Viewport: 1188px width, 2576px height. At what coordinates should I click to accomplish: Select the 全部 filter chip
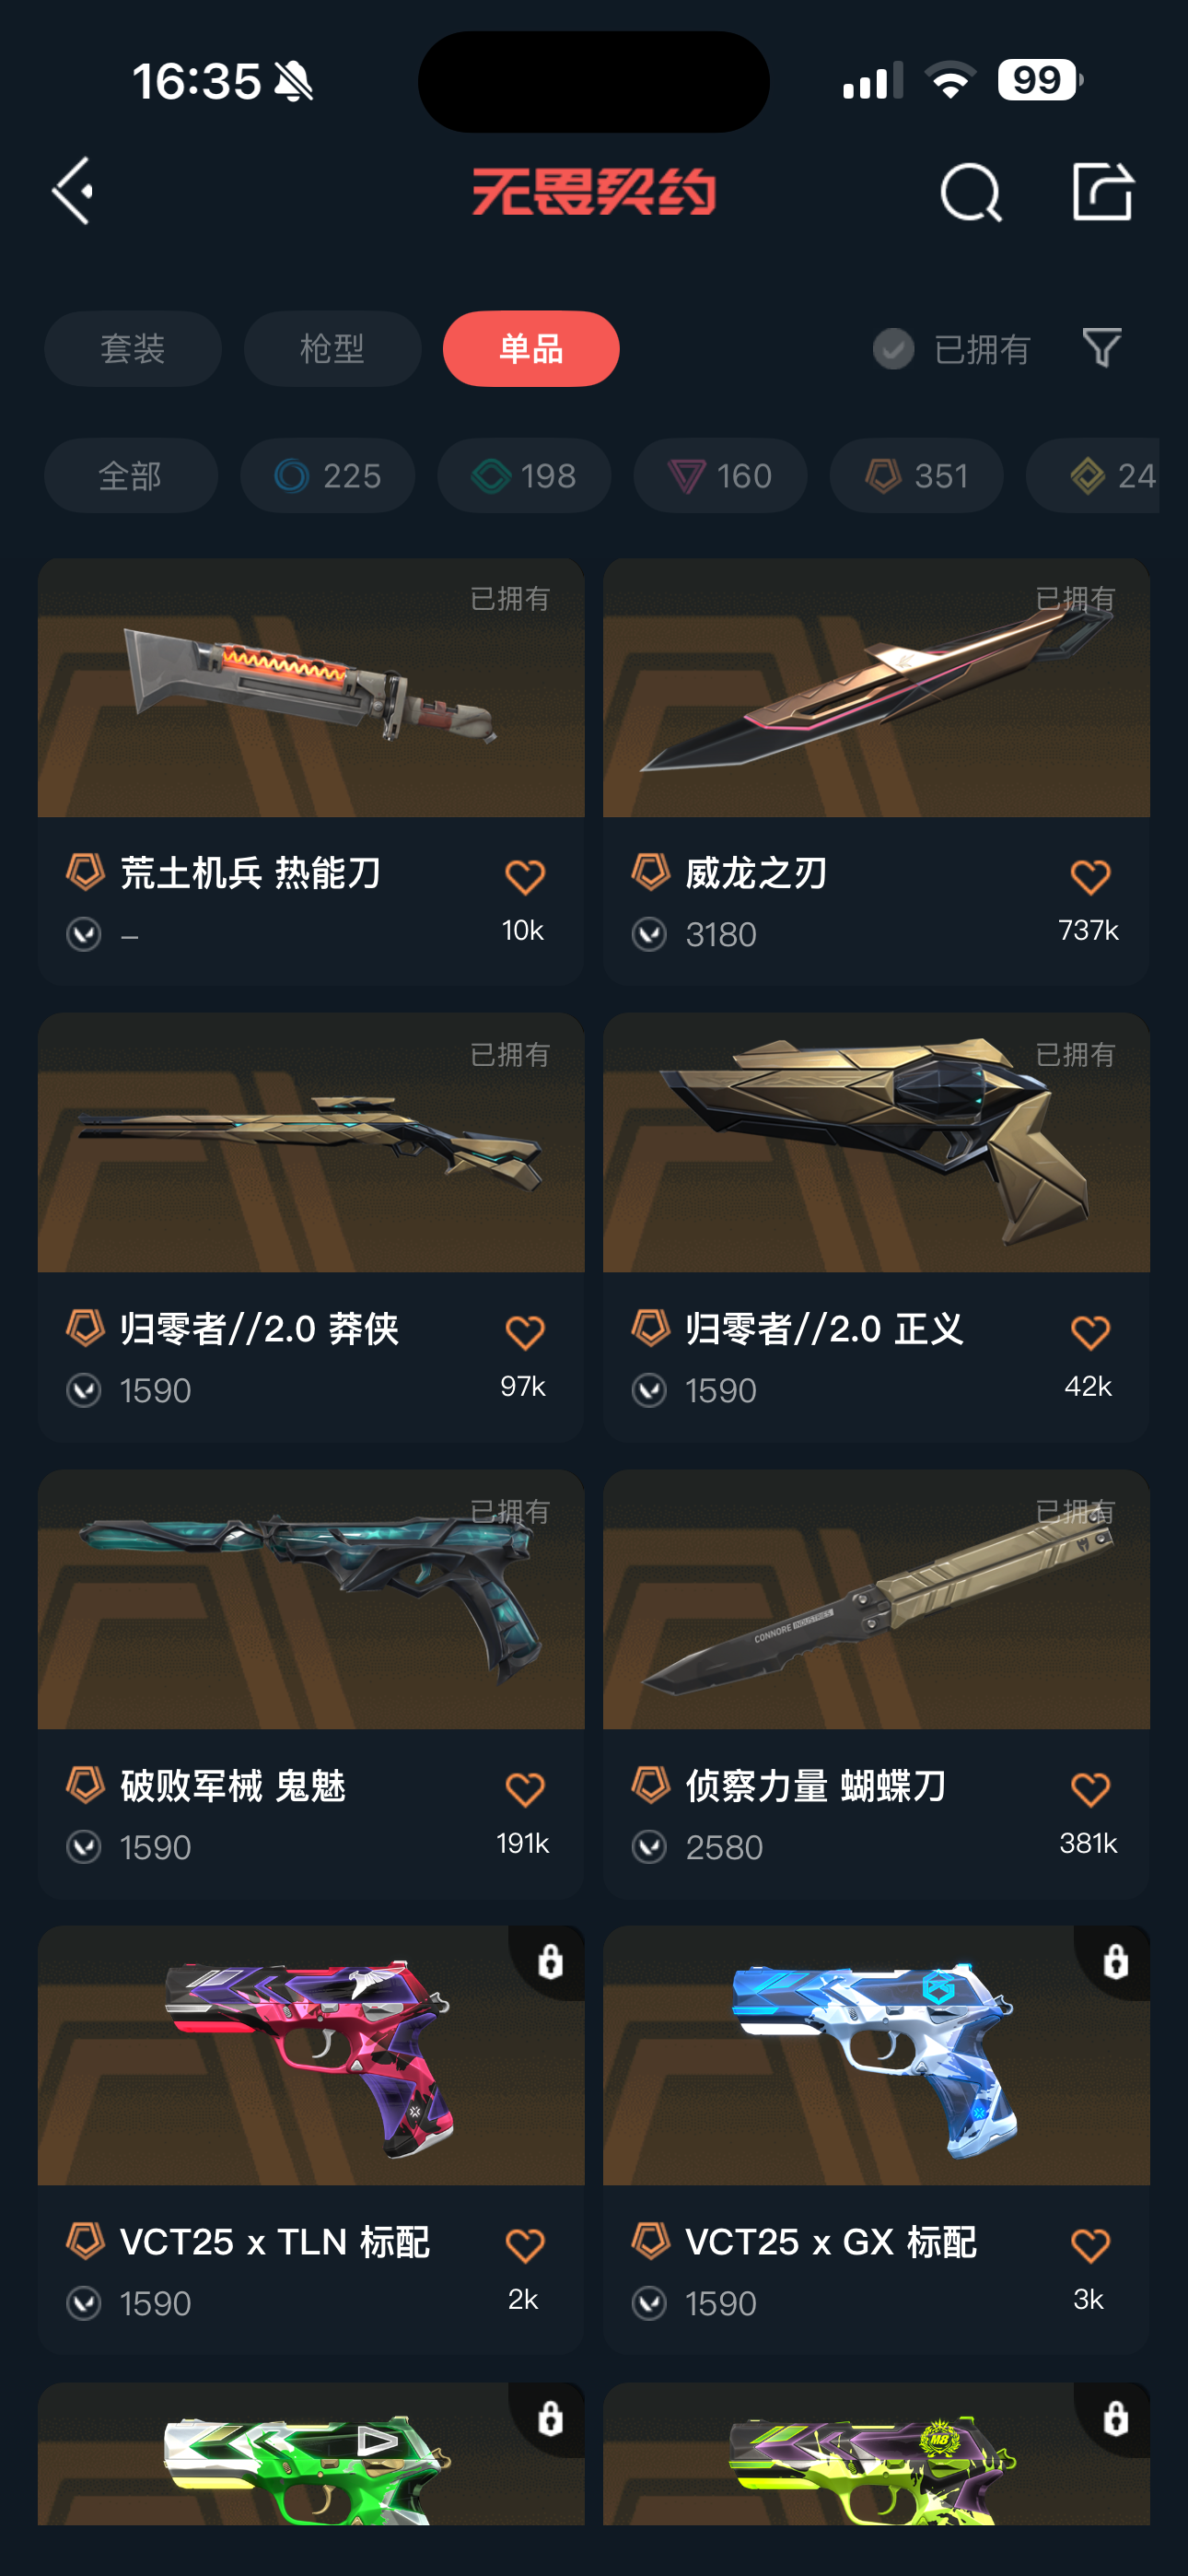pyautogui.click(x=131, y=476)
